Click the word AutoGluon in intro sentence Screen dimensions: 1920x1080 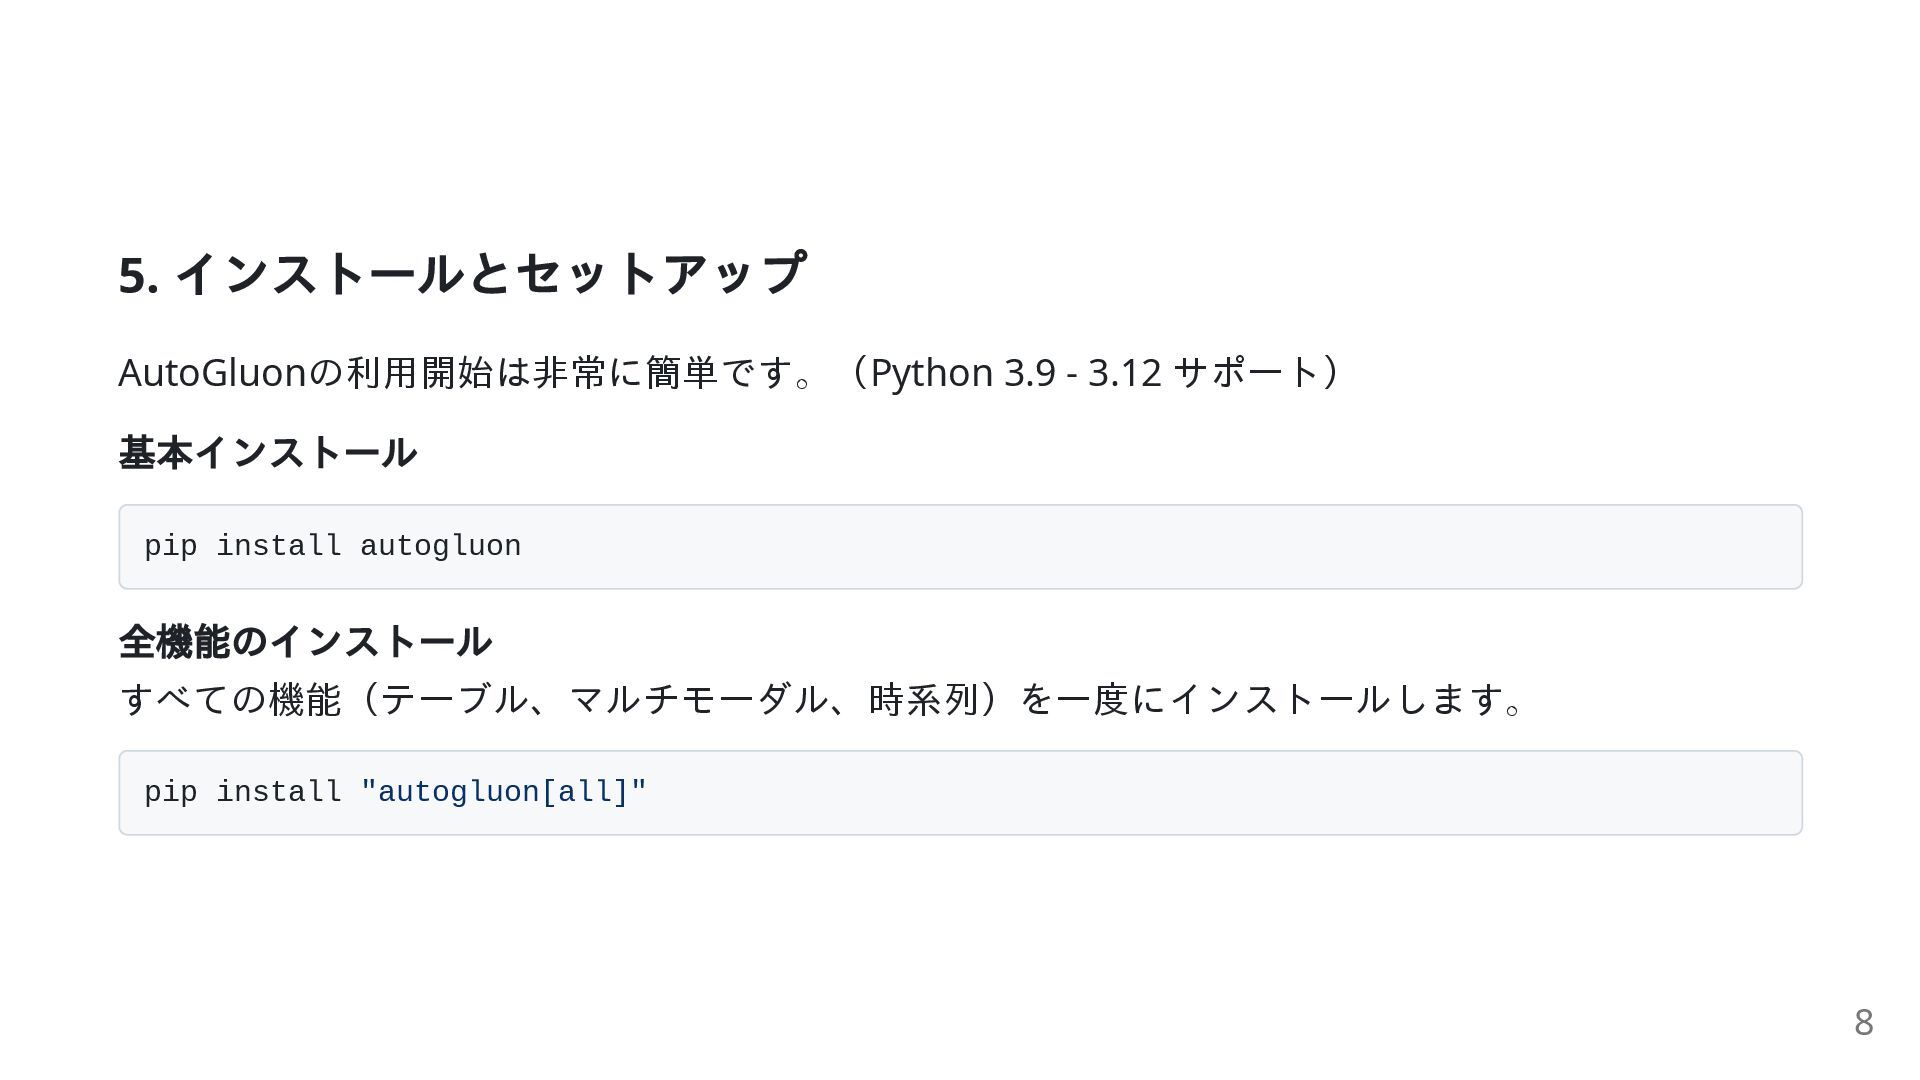[x=212, y=372]
